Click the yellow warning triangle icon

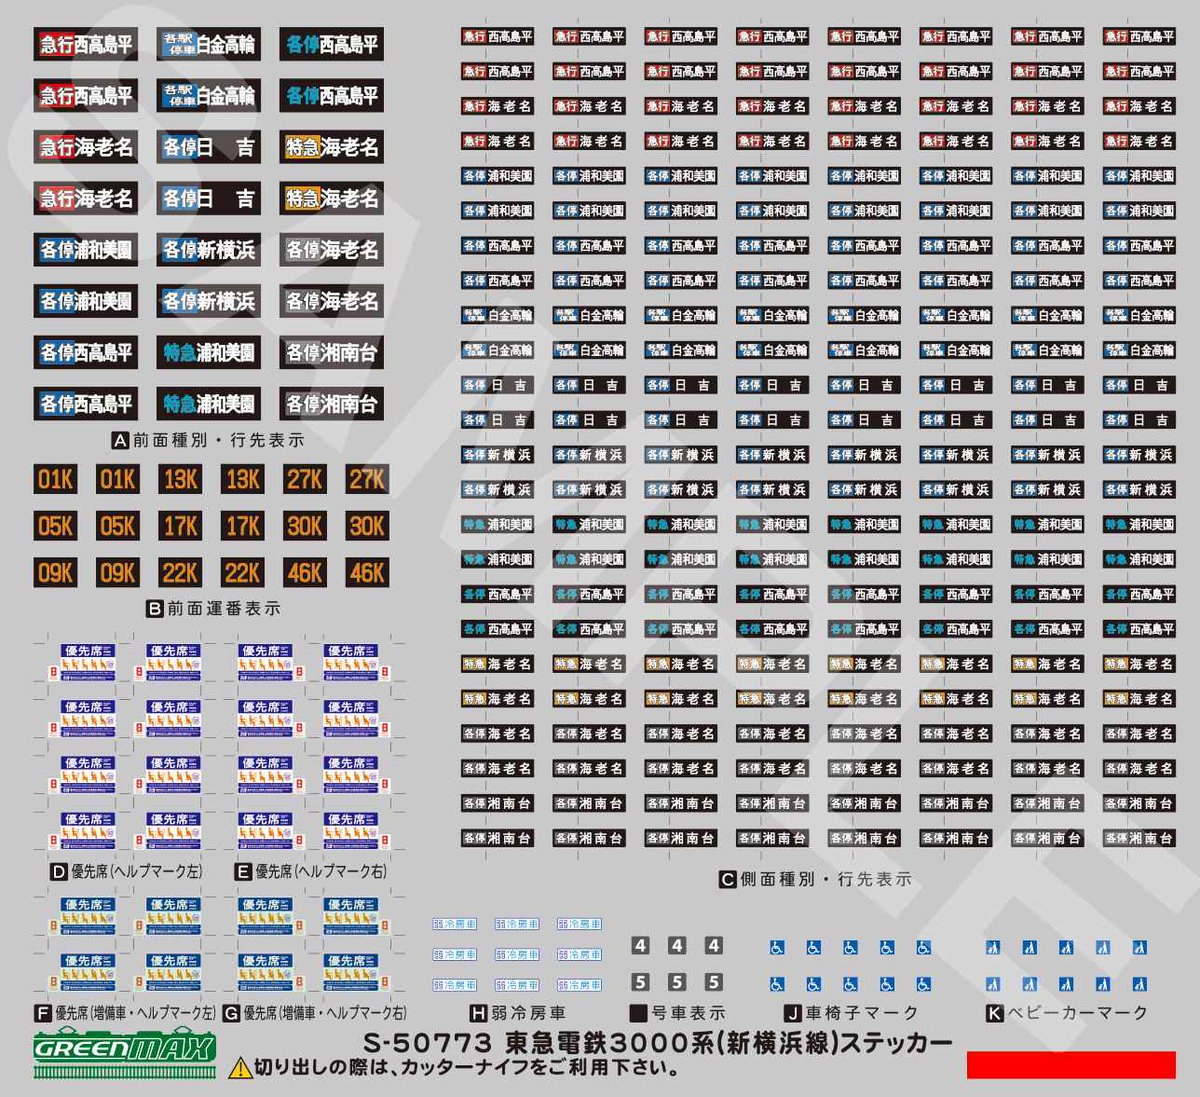(240, 1069)
